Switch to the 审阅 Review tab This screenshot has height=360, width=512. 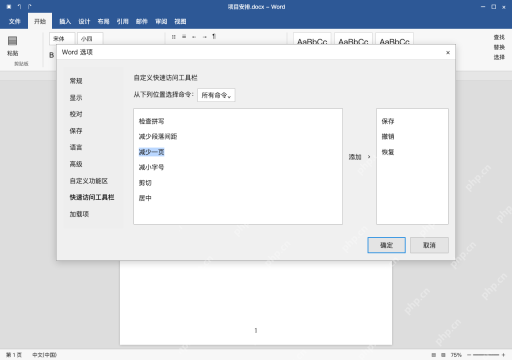pos(161,21)
